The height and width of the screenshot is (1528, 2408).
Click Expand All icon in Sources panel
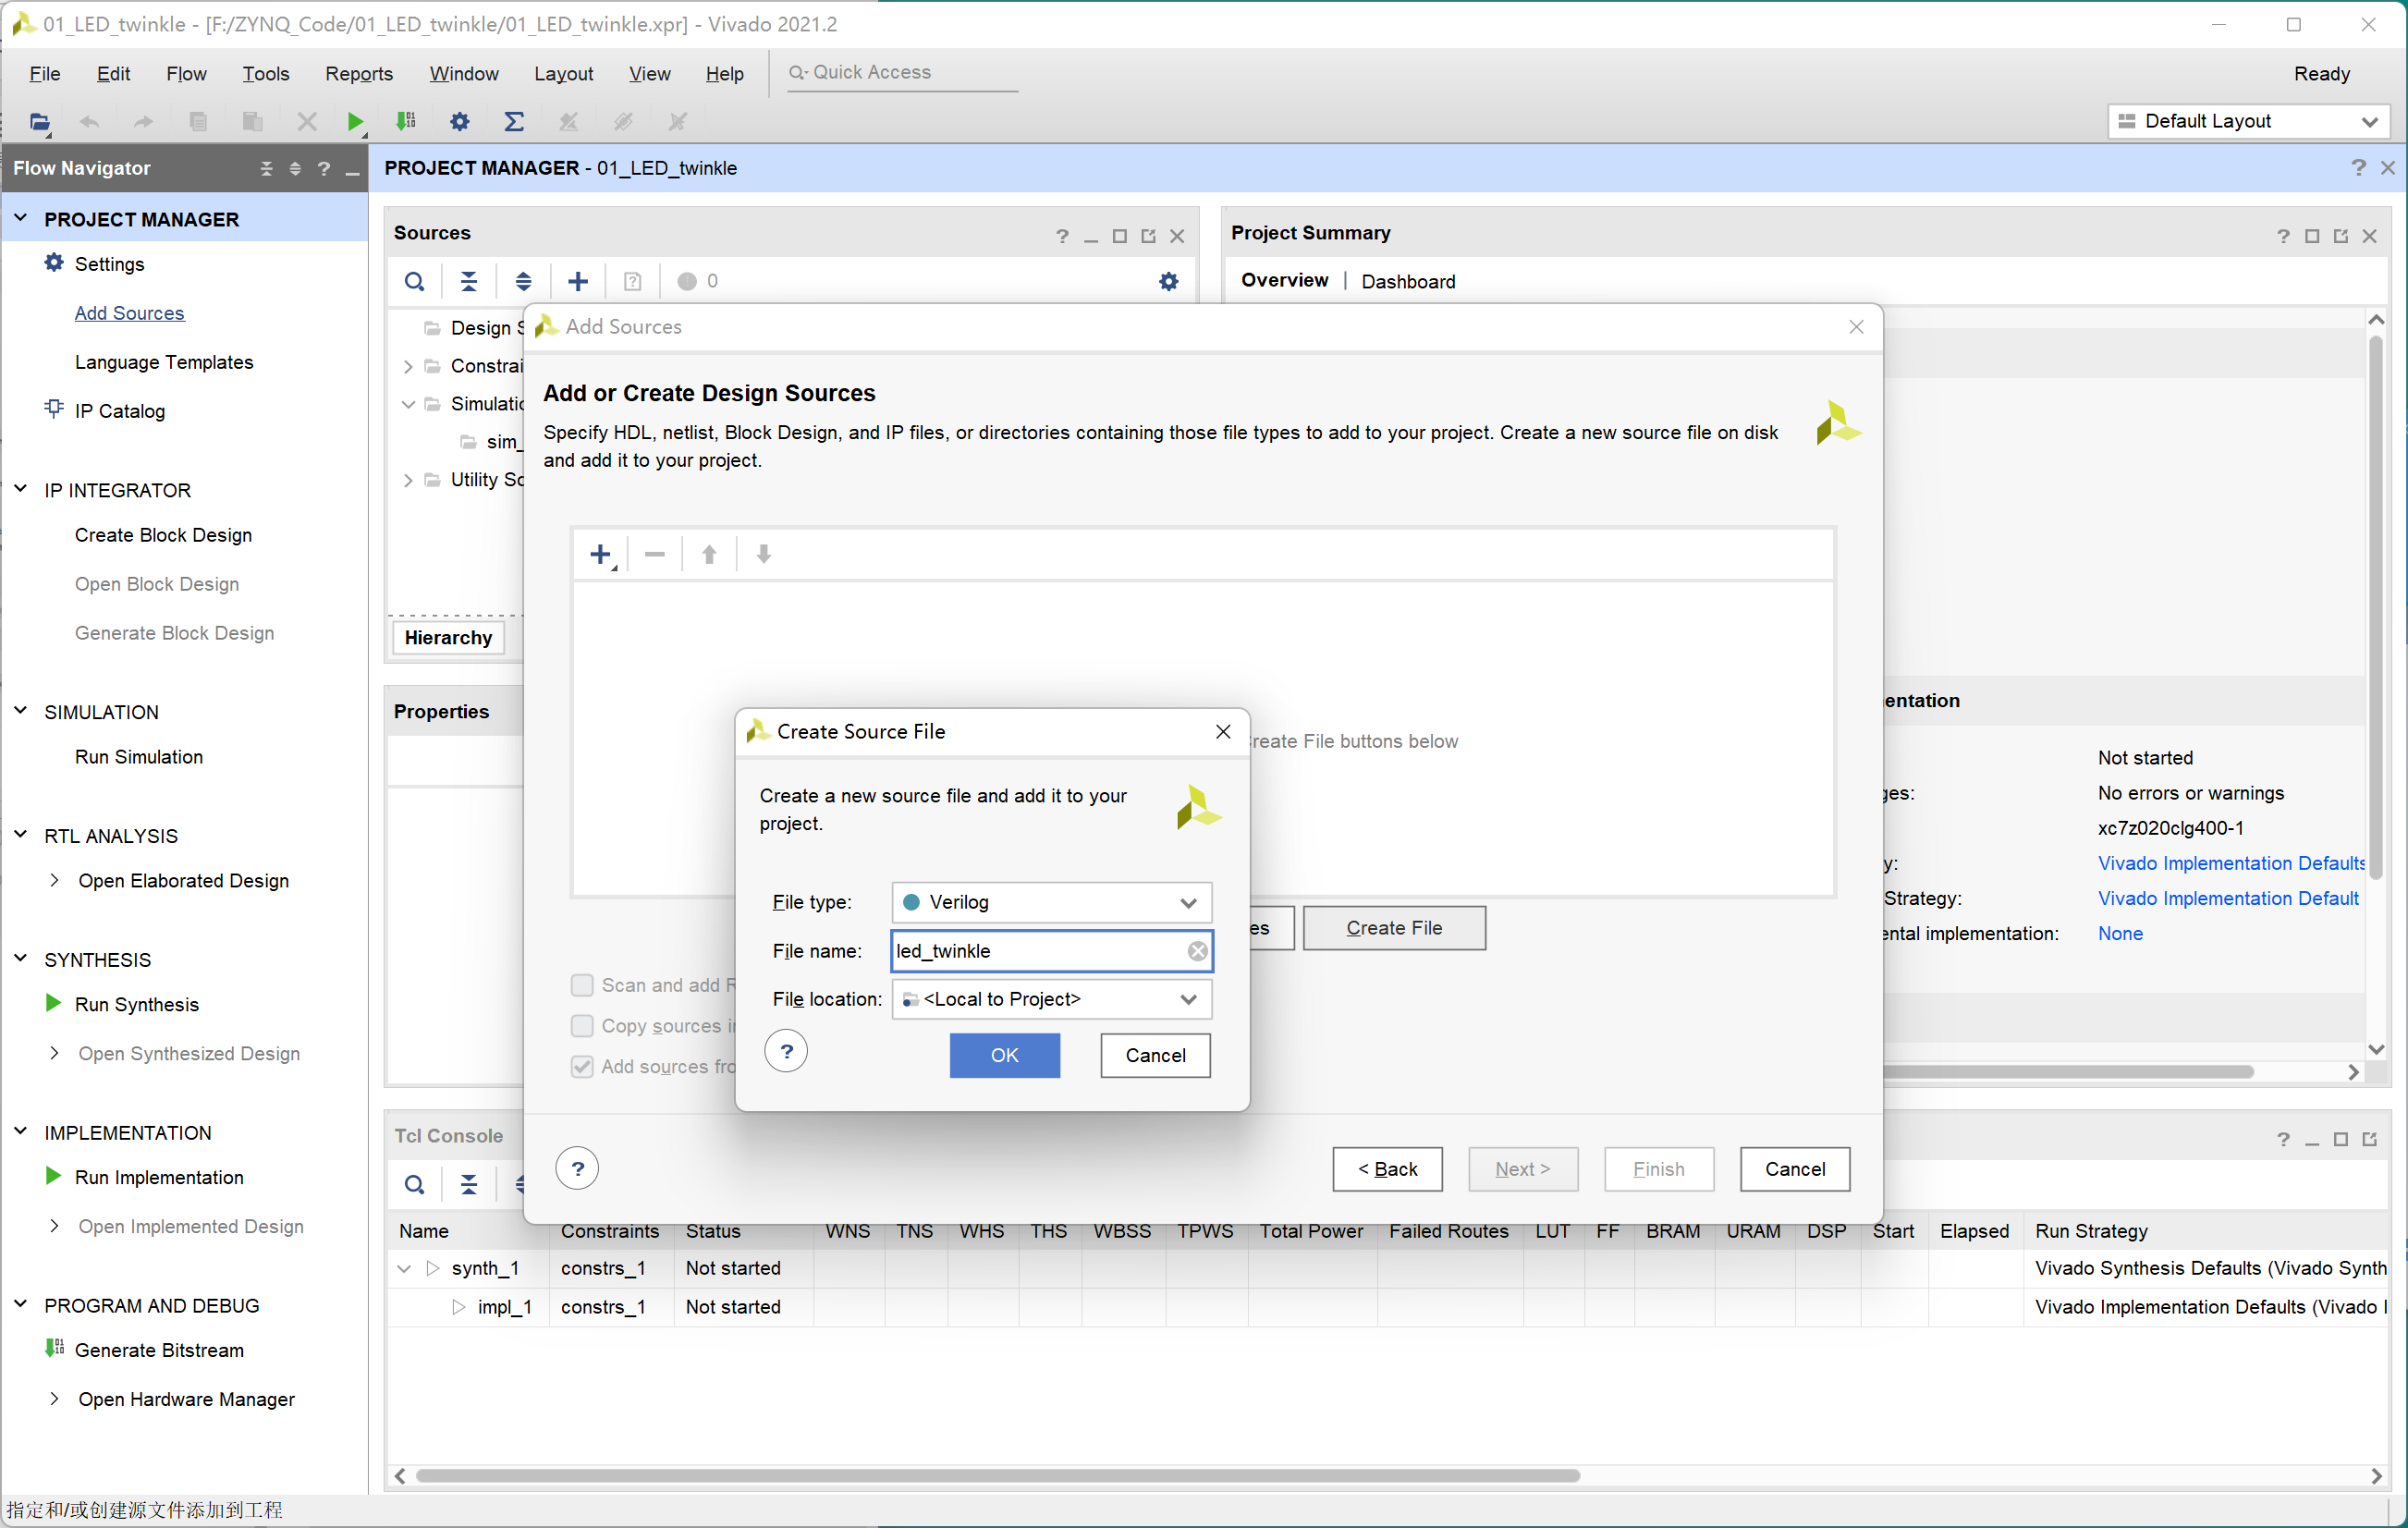523,281
